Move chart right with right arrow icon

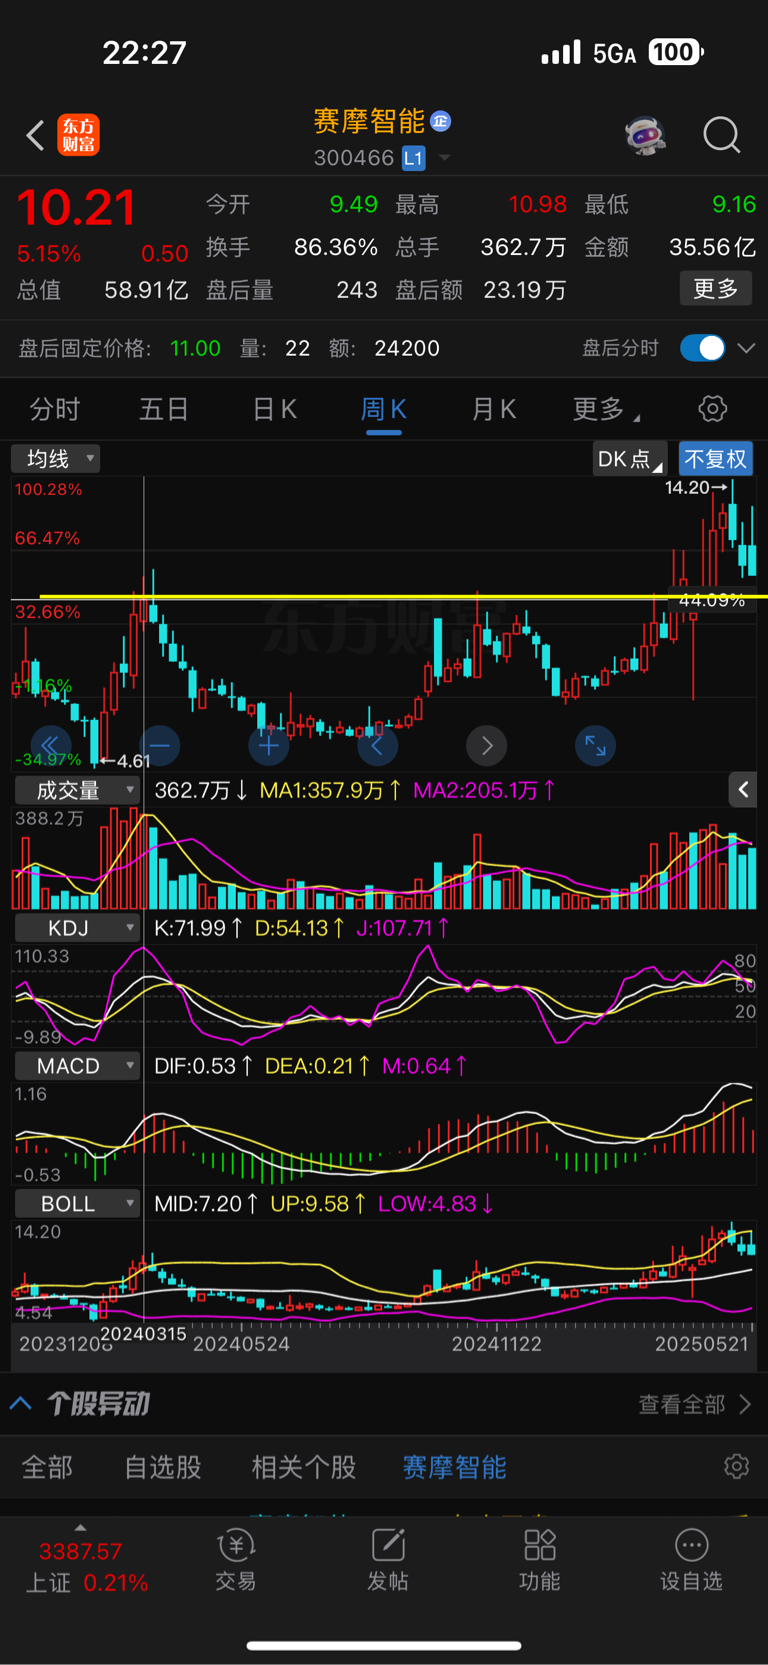pyautogui.click(x=487, y=745)
